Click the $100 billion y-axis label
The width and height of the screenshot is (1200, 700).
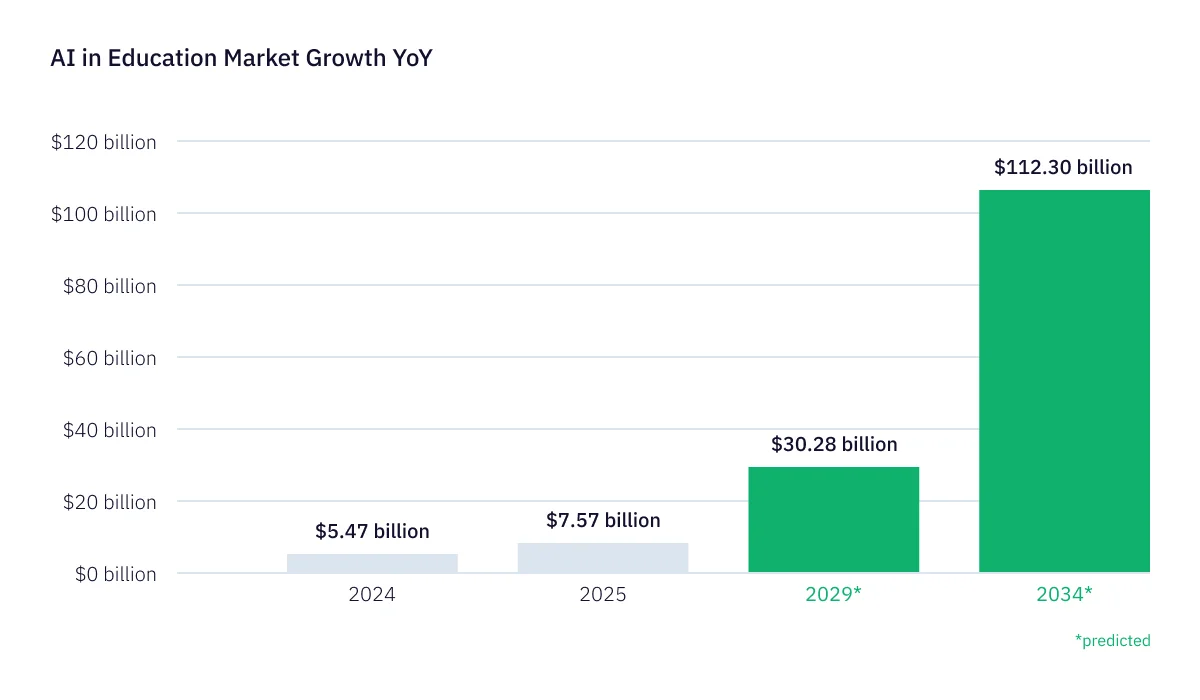click(x=103, y=214)
